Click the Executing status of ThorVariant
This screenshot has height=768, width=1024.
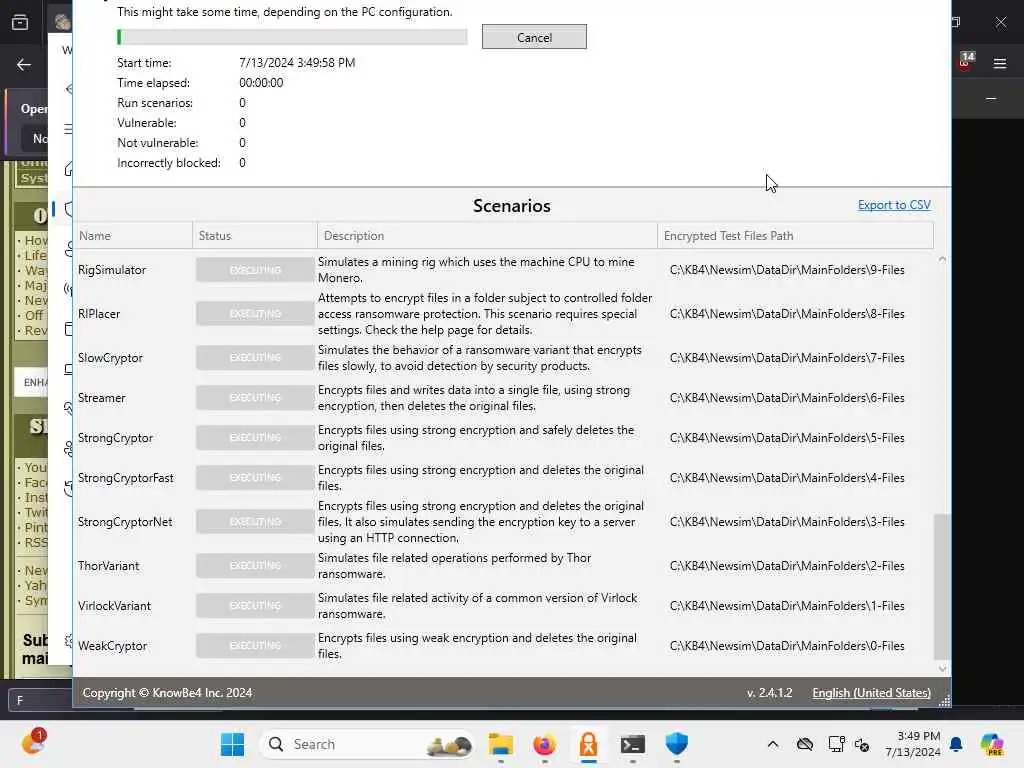tap(255, 566)
